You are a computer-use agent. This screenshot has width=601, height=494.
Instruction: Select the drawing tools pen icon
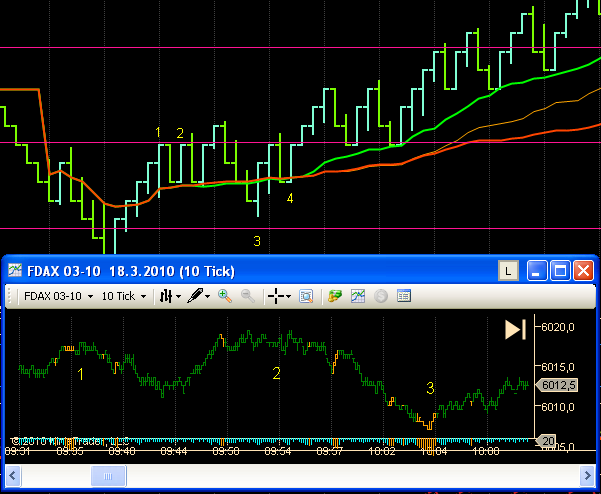pyautogui.click(x=195, y=296)
